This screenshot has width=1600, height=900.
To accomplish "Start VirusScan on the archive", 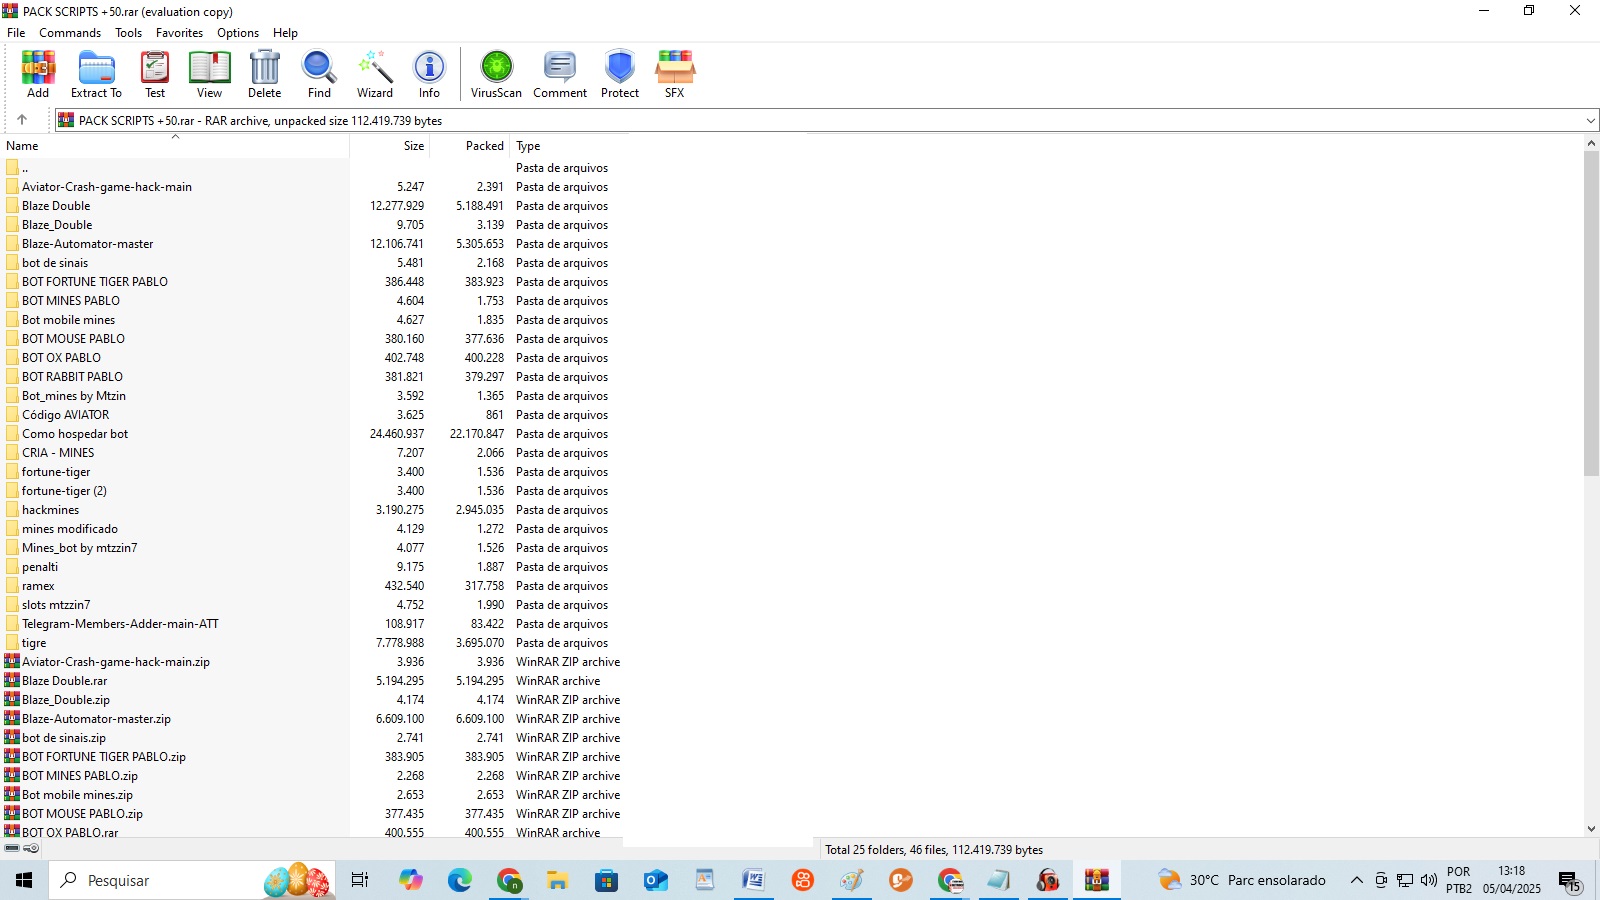I will (x=496, y=75).
